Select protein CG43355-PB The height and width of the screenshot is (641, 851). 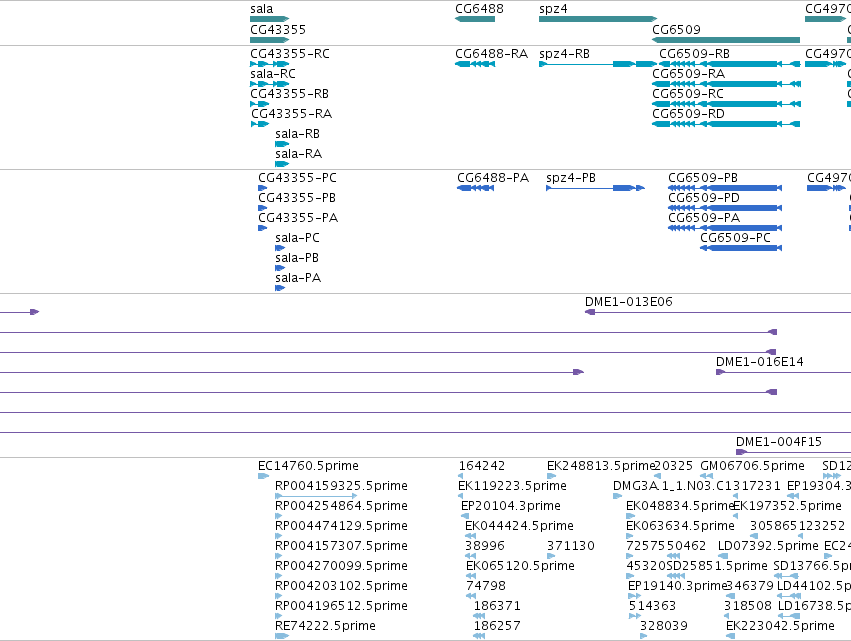coord(262,208)
